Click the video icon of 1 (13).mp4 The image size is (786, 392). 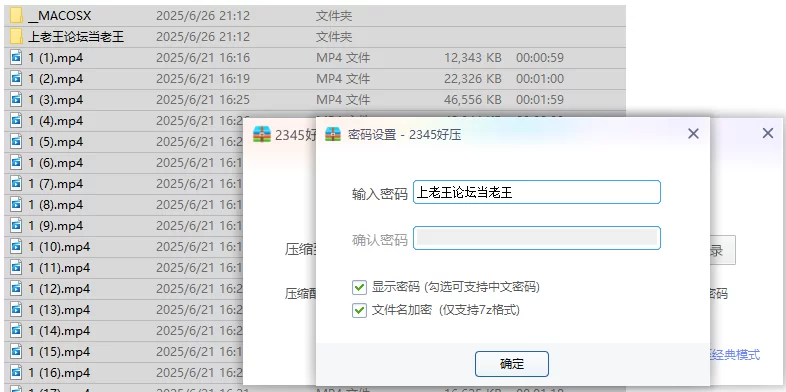pyautogui.click(x=17, y=310)
